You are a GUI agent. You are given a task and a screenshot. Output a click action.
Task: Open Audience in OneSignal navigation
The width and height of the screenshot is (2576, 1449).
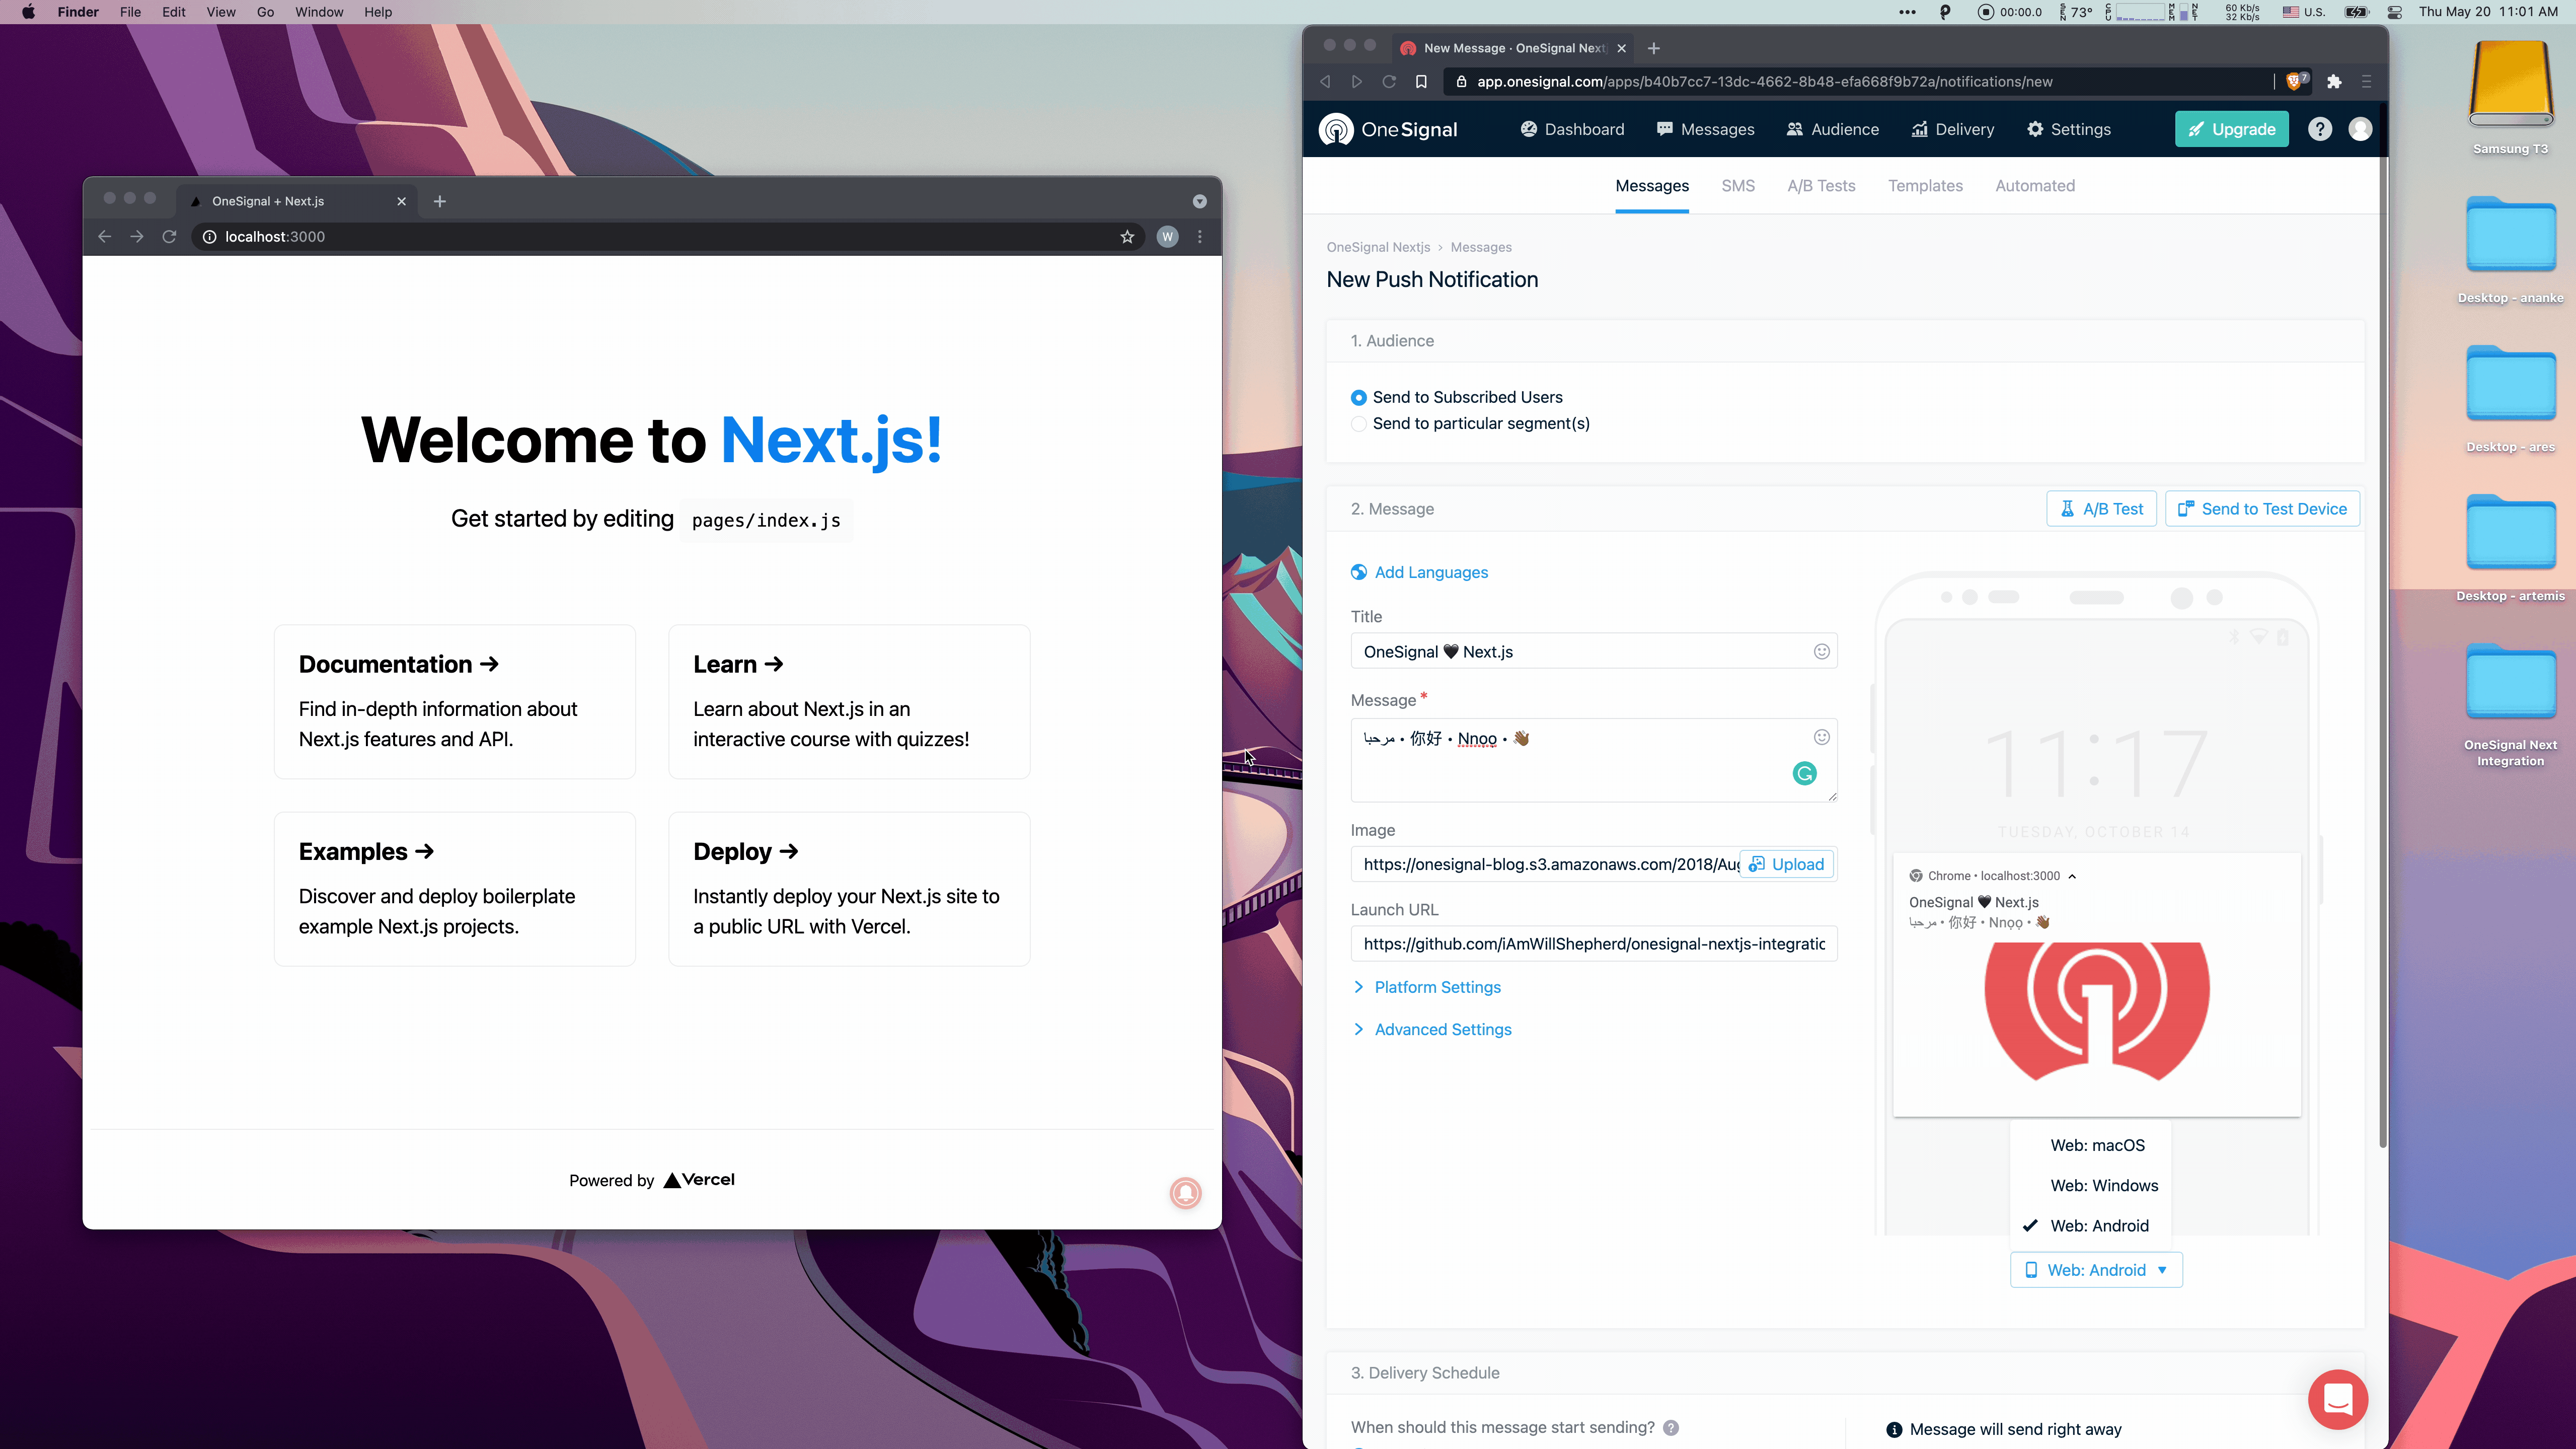[1832, 129]
